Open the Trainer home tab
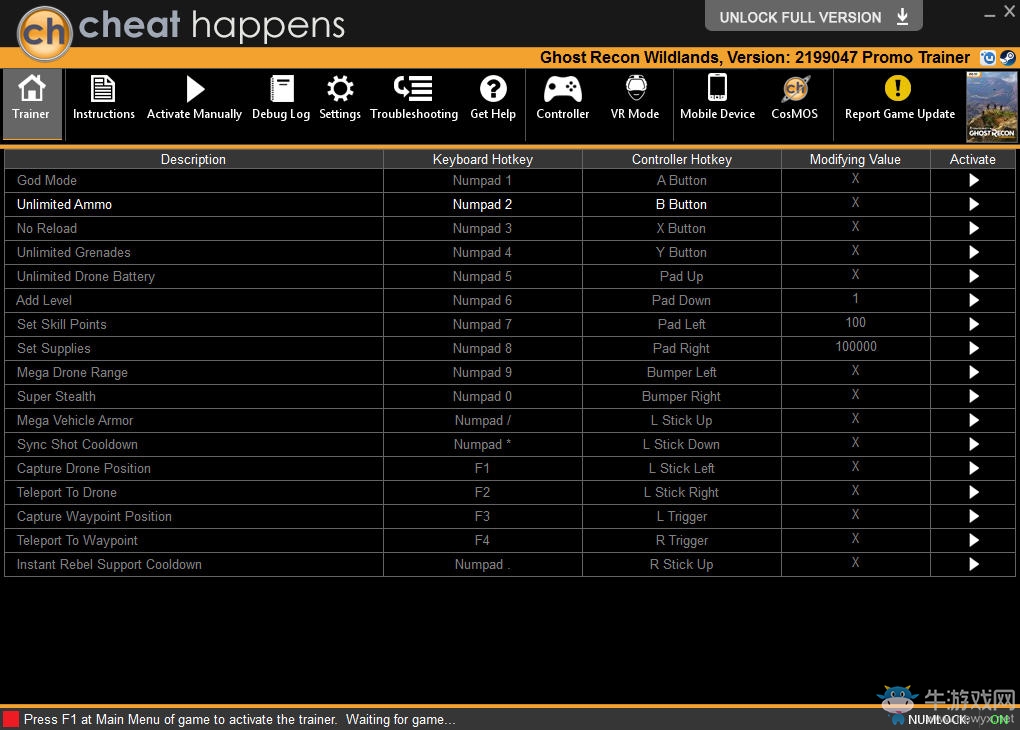Viewport: 1020px width, 730px height. pyautogui.click(x=31, y=103)
